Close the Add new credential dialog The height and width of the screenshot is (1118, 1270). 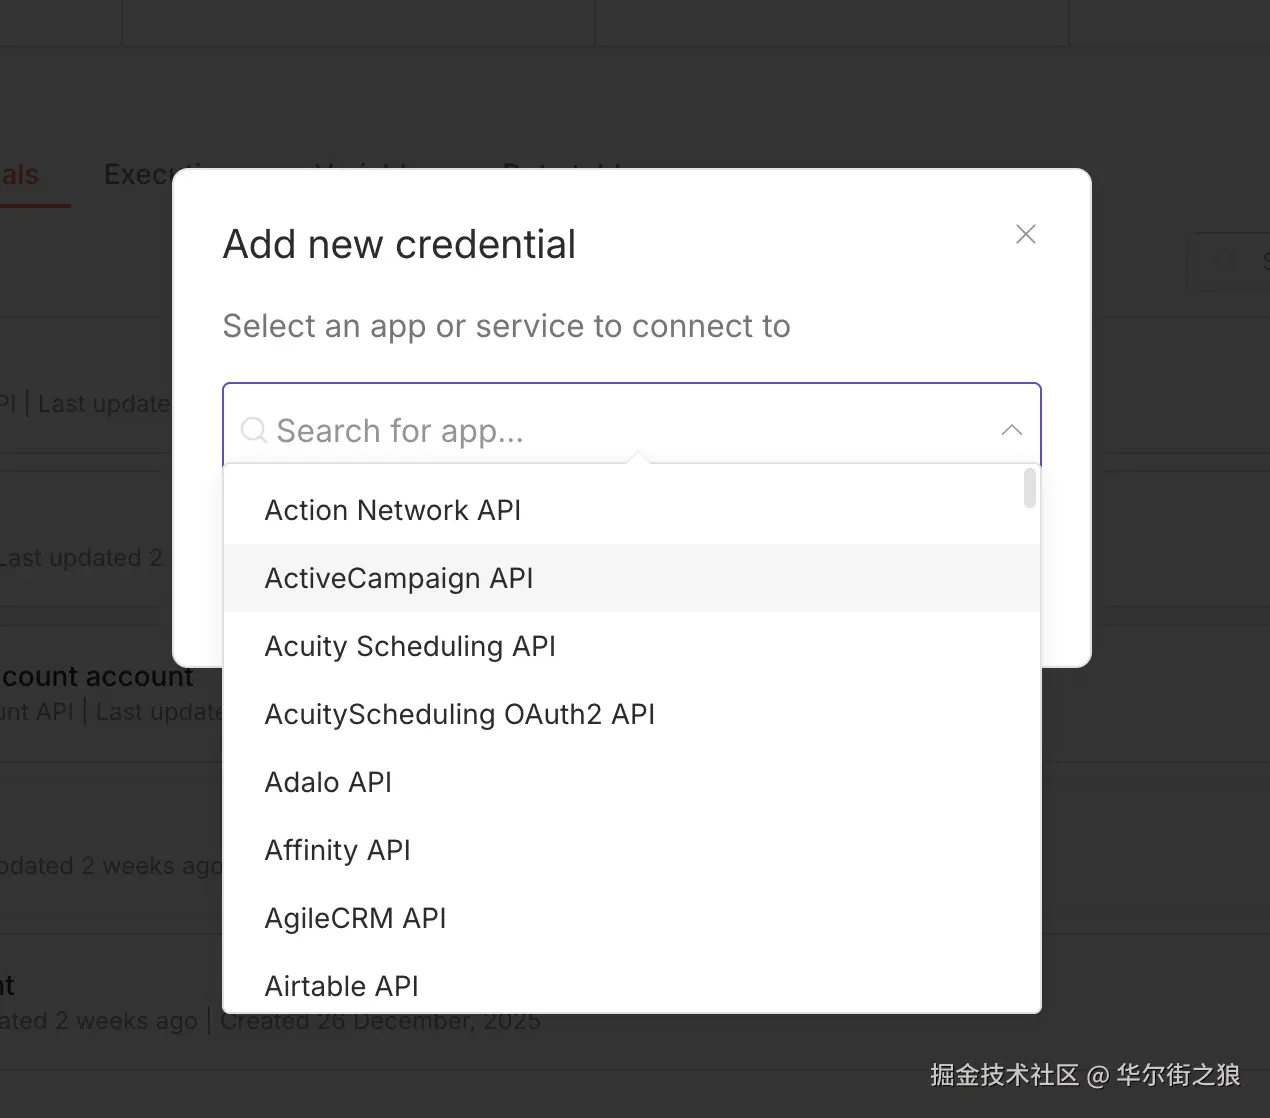[x=1025, y=234]
